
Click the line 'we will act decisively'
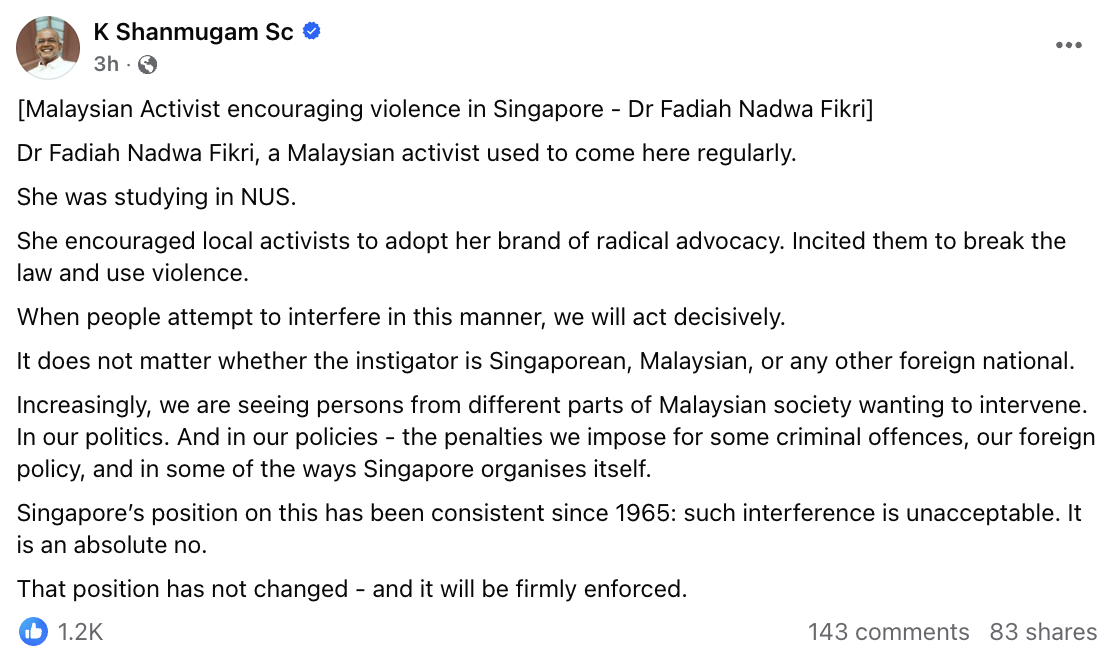pyautogui.click(x=400, y=317)
